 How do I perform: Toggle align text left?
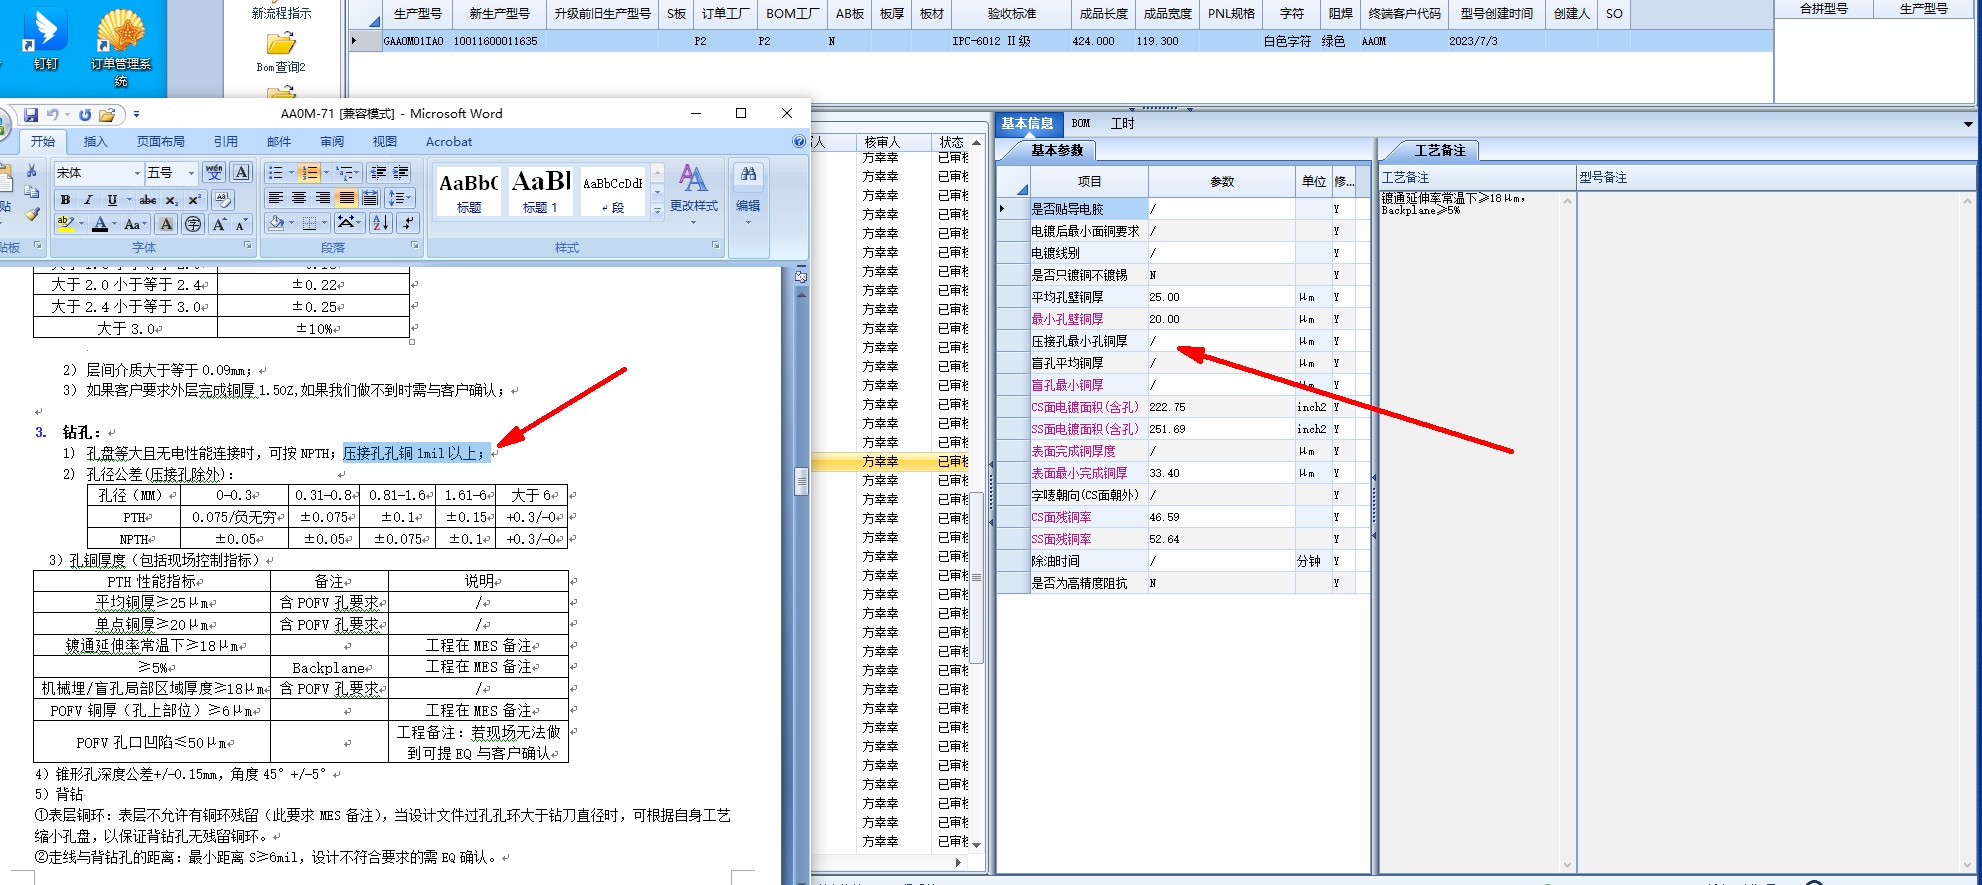pos(276,198)
